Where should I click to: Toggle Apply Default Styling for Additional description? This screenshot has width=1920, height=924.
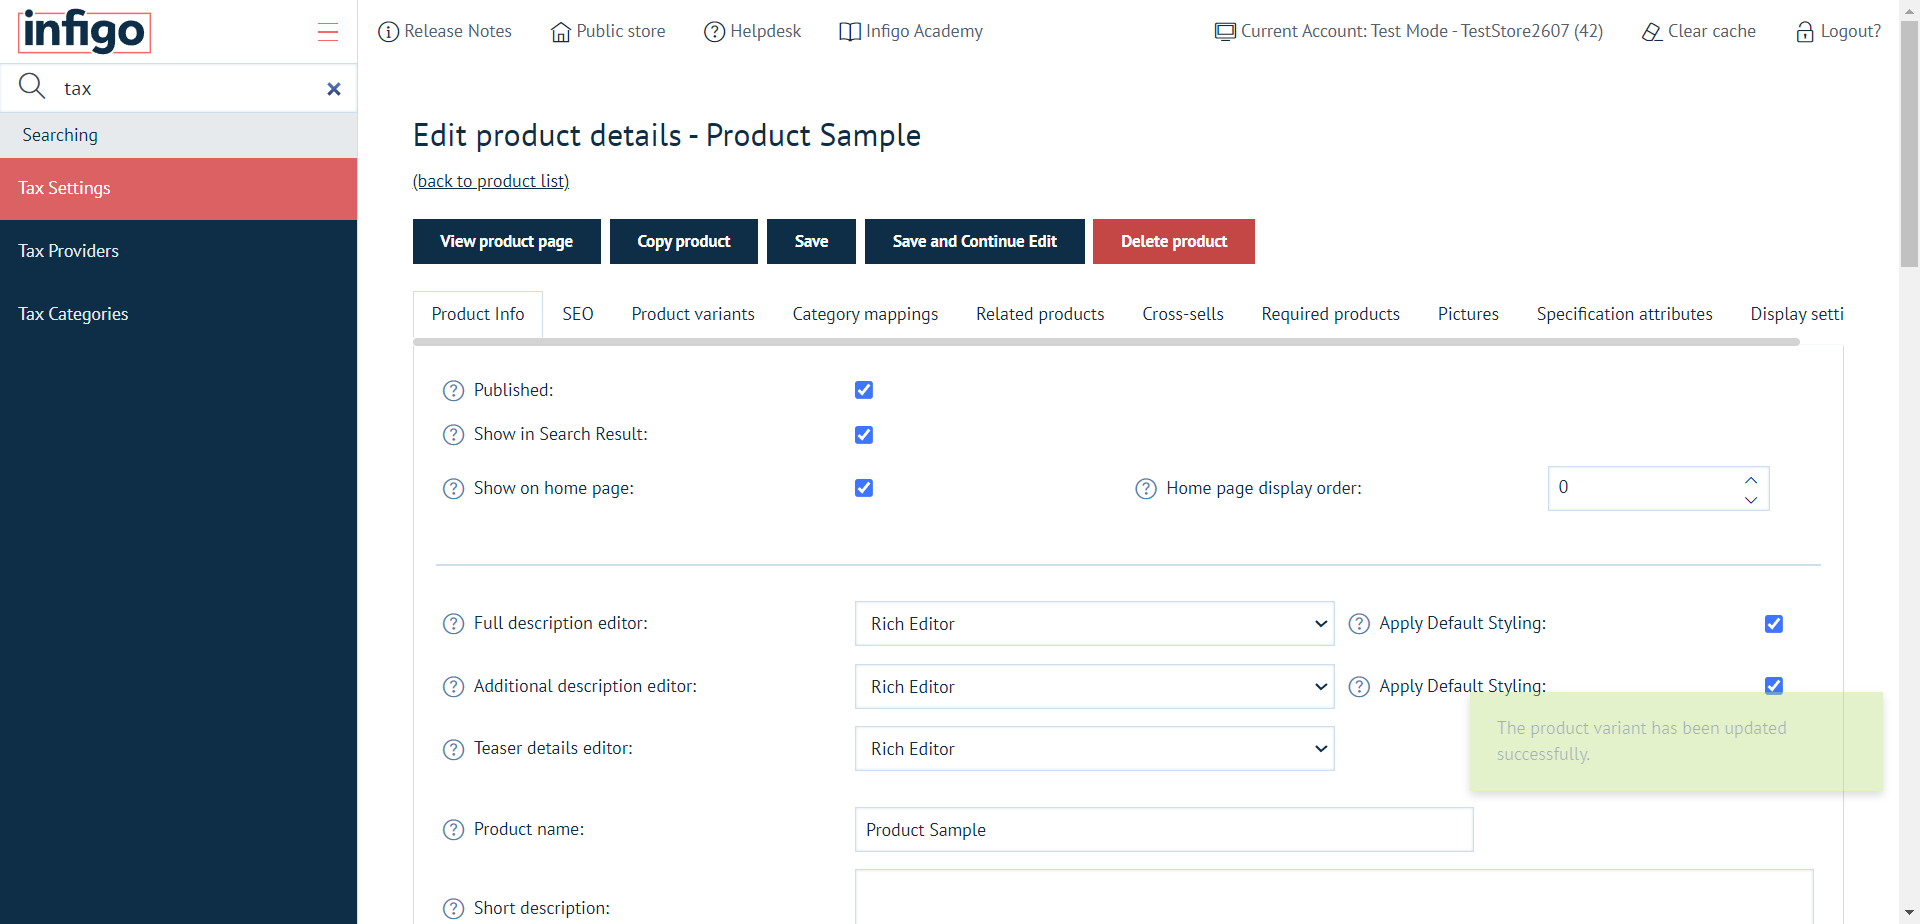pyautogui.click(x=1774, y=686)
